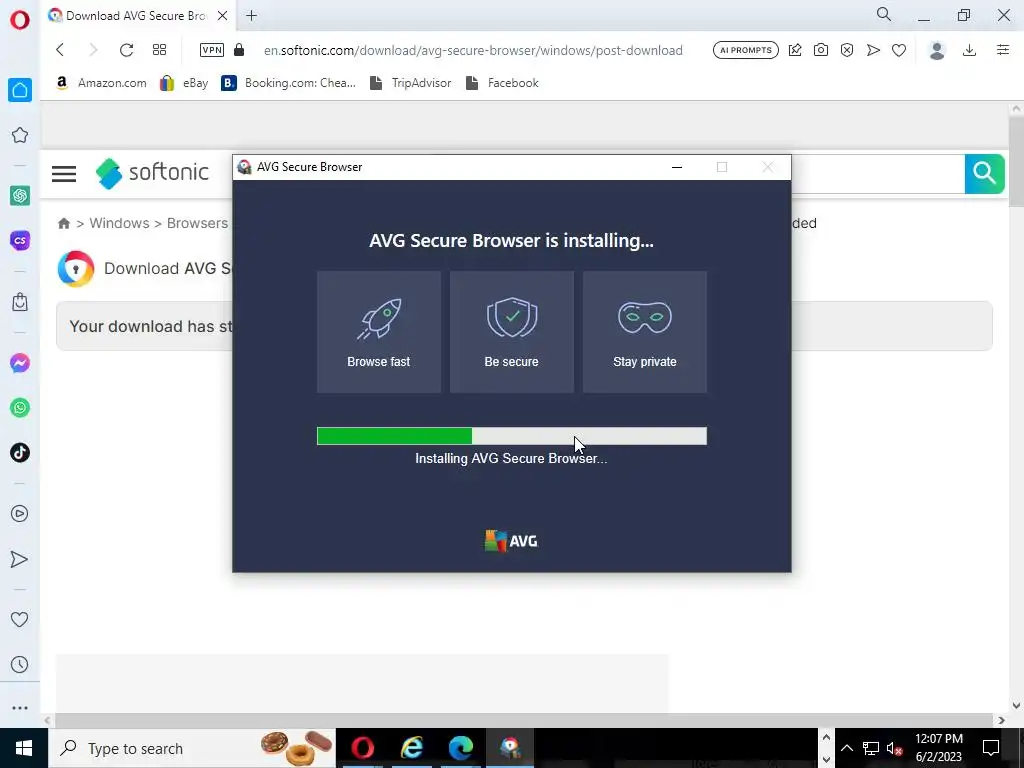
Task: Minimize the AVG Secure Browser installer window
Action: (x=677, y=167)
